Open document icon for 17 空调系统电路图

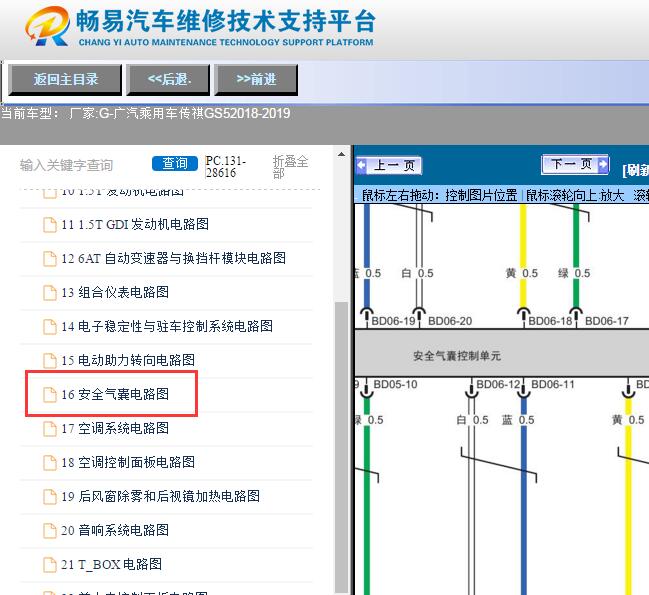50,429
